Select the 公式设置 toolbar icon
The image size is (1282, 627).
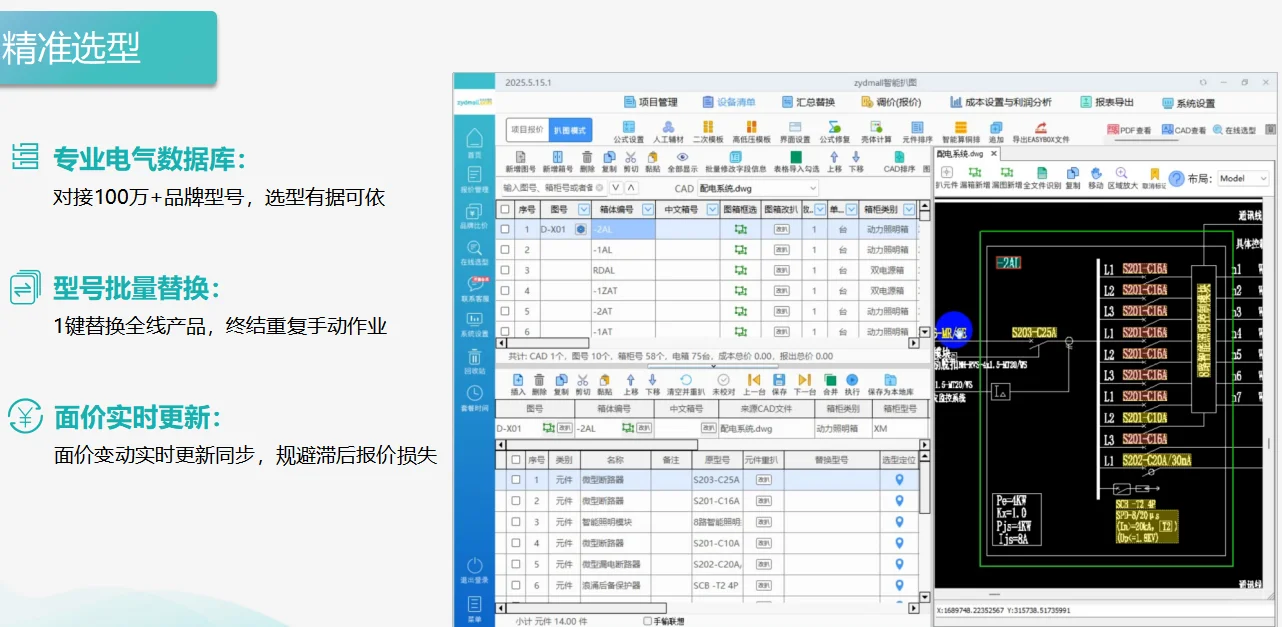tap(629, 127)
